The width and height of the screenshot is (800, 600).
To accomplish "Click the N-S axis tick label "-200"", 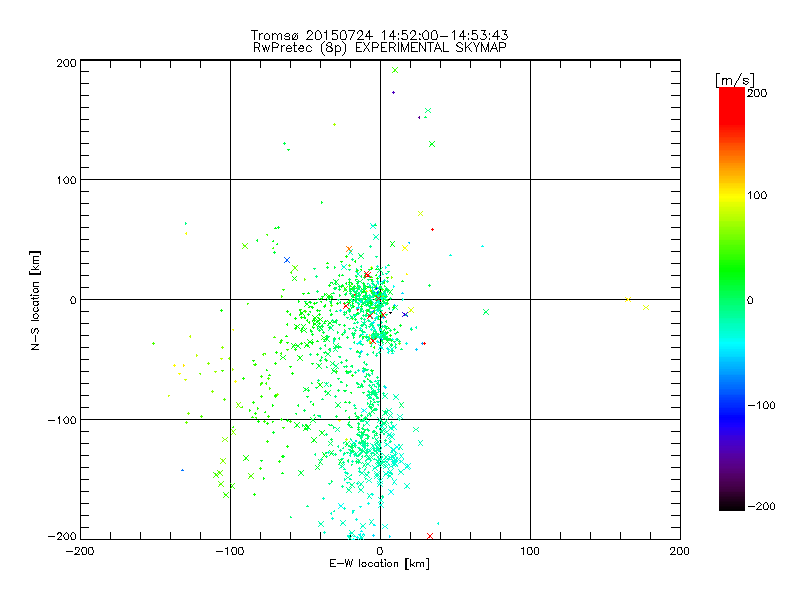I will [x=62, y=536].
